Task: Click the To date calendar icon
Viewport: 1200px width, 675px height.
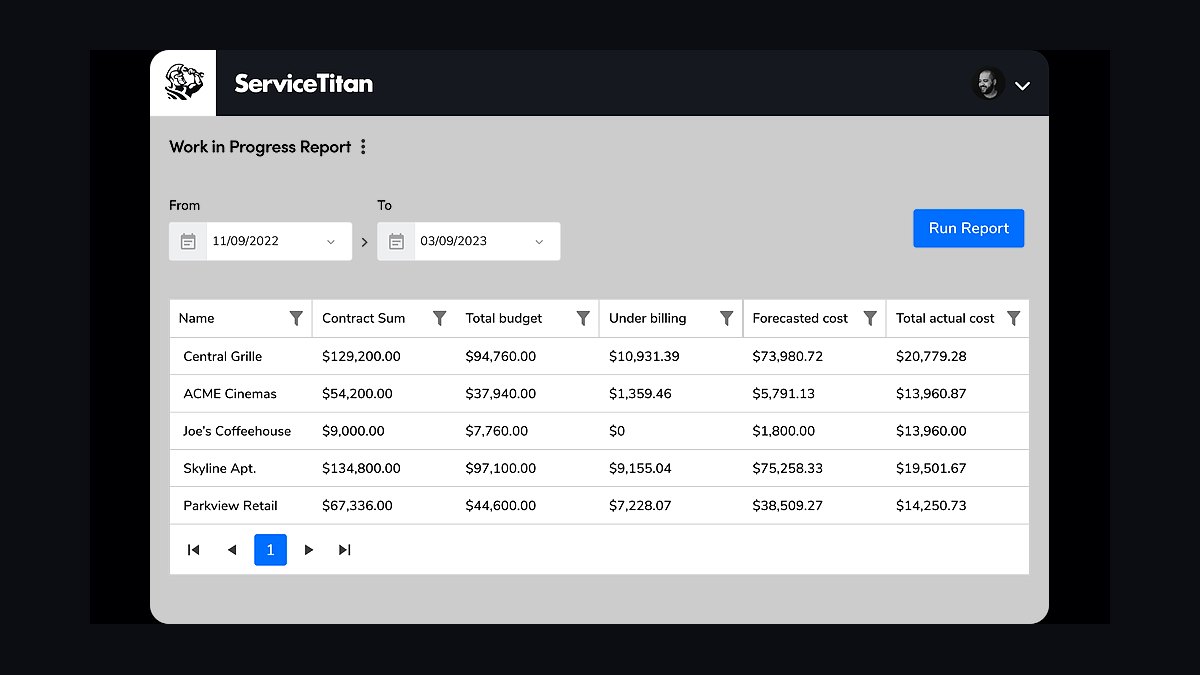Action: pyautogui.click(x=396, y=241)
